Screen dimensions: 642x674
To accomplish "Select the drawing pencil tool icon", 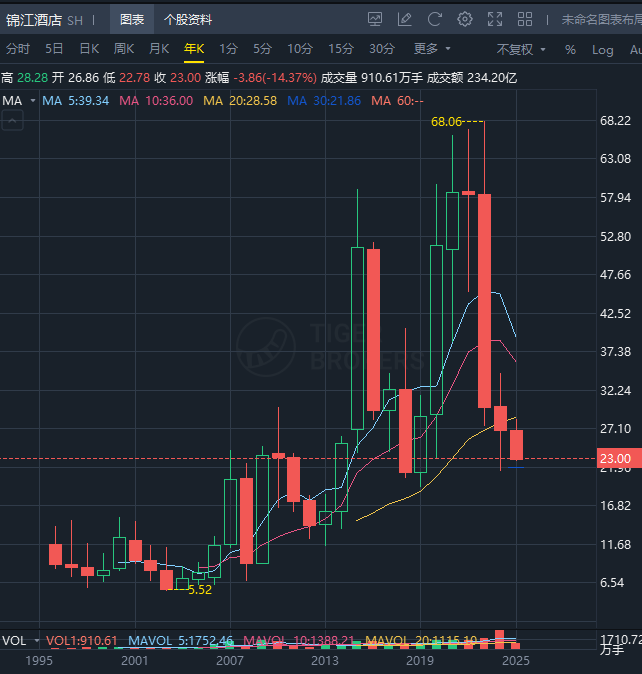I will coord(404,19).
